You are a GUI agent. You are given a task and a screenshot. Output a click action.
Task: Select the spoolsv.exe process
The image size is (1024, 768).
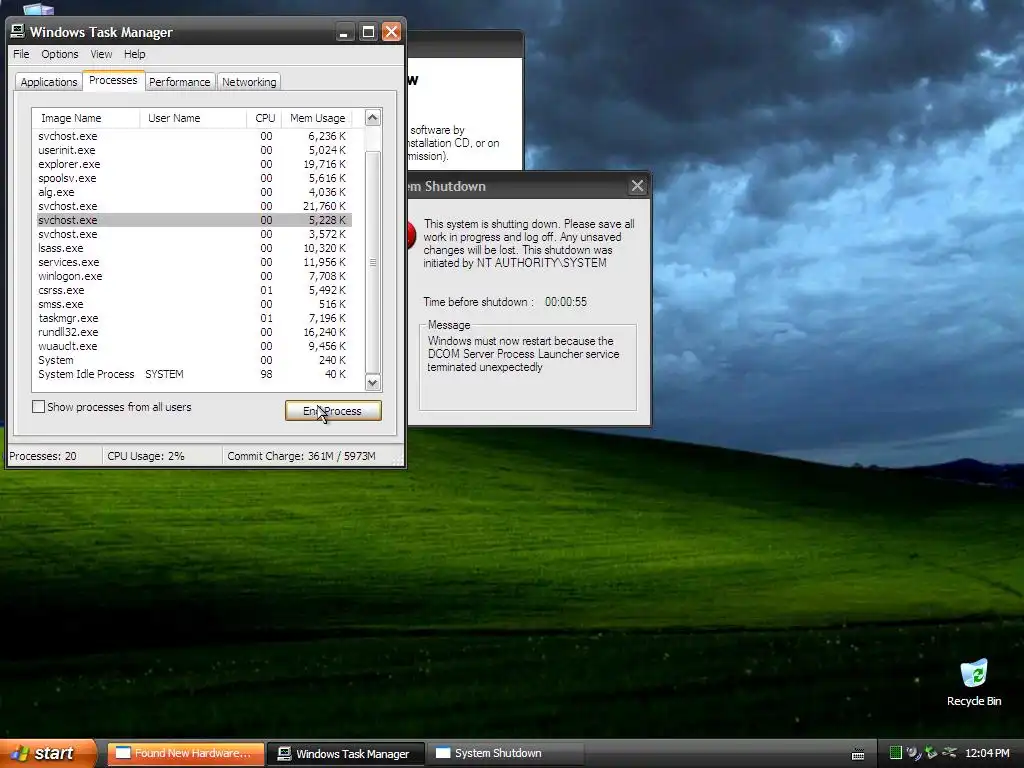(193, 178)
